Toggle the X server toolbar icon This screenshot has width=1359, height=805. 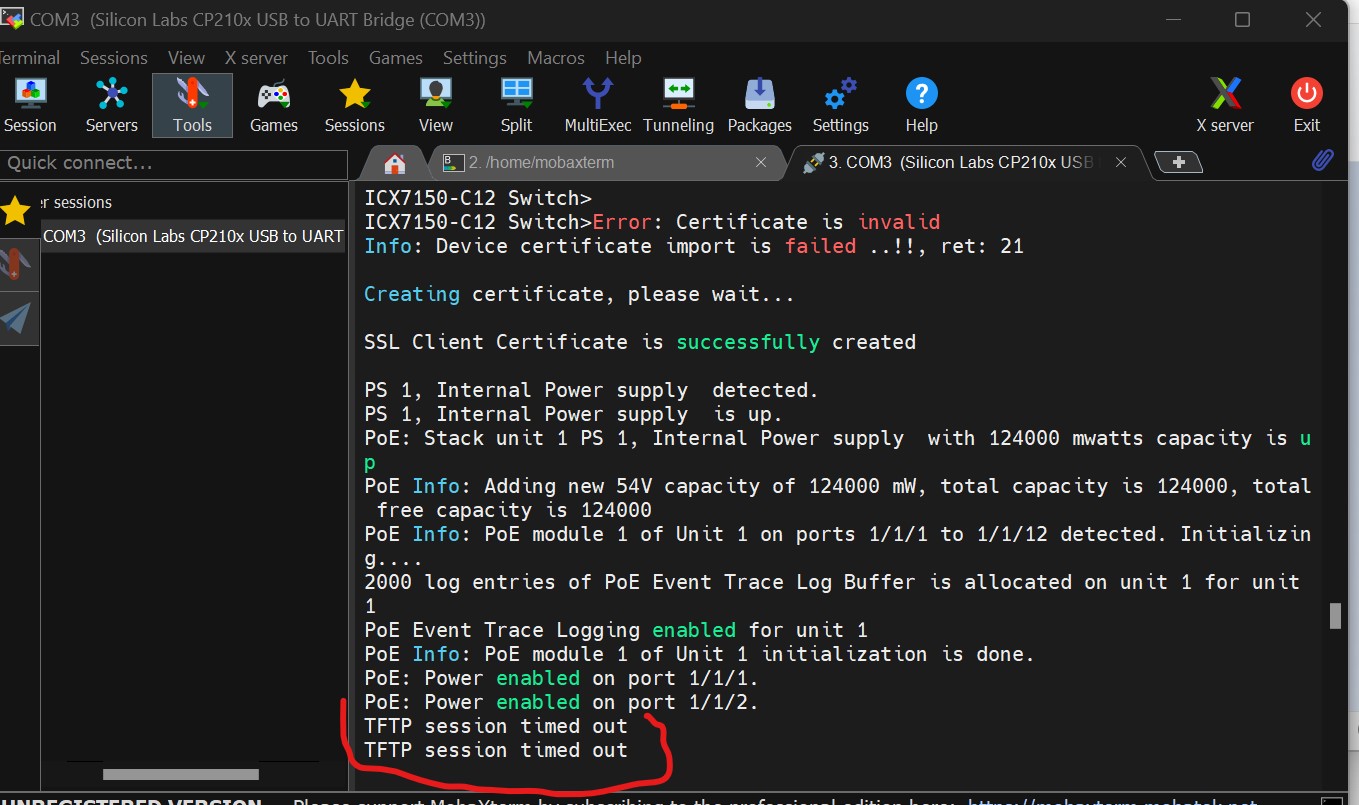point(1225,105)
